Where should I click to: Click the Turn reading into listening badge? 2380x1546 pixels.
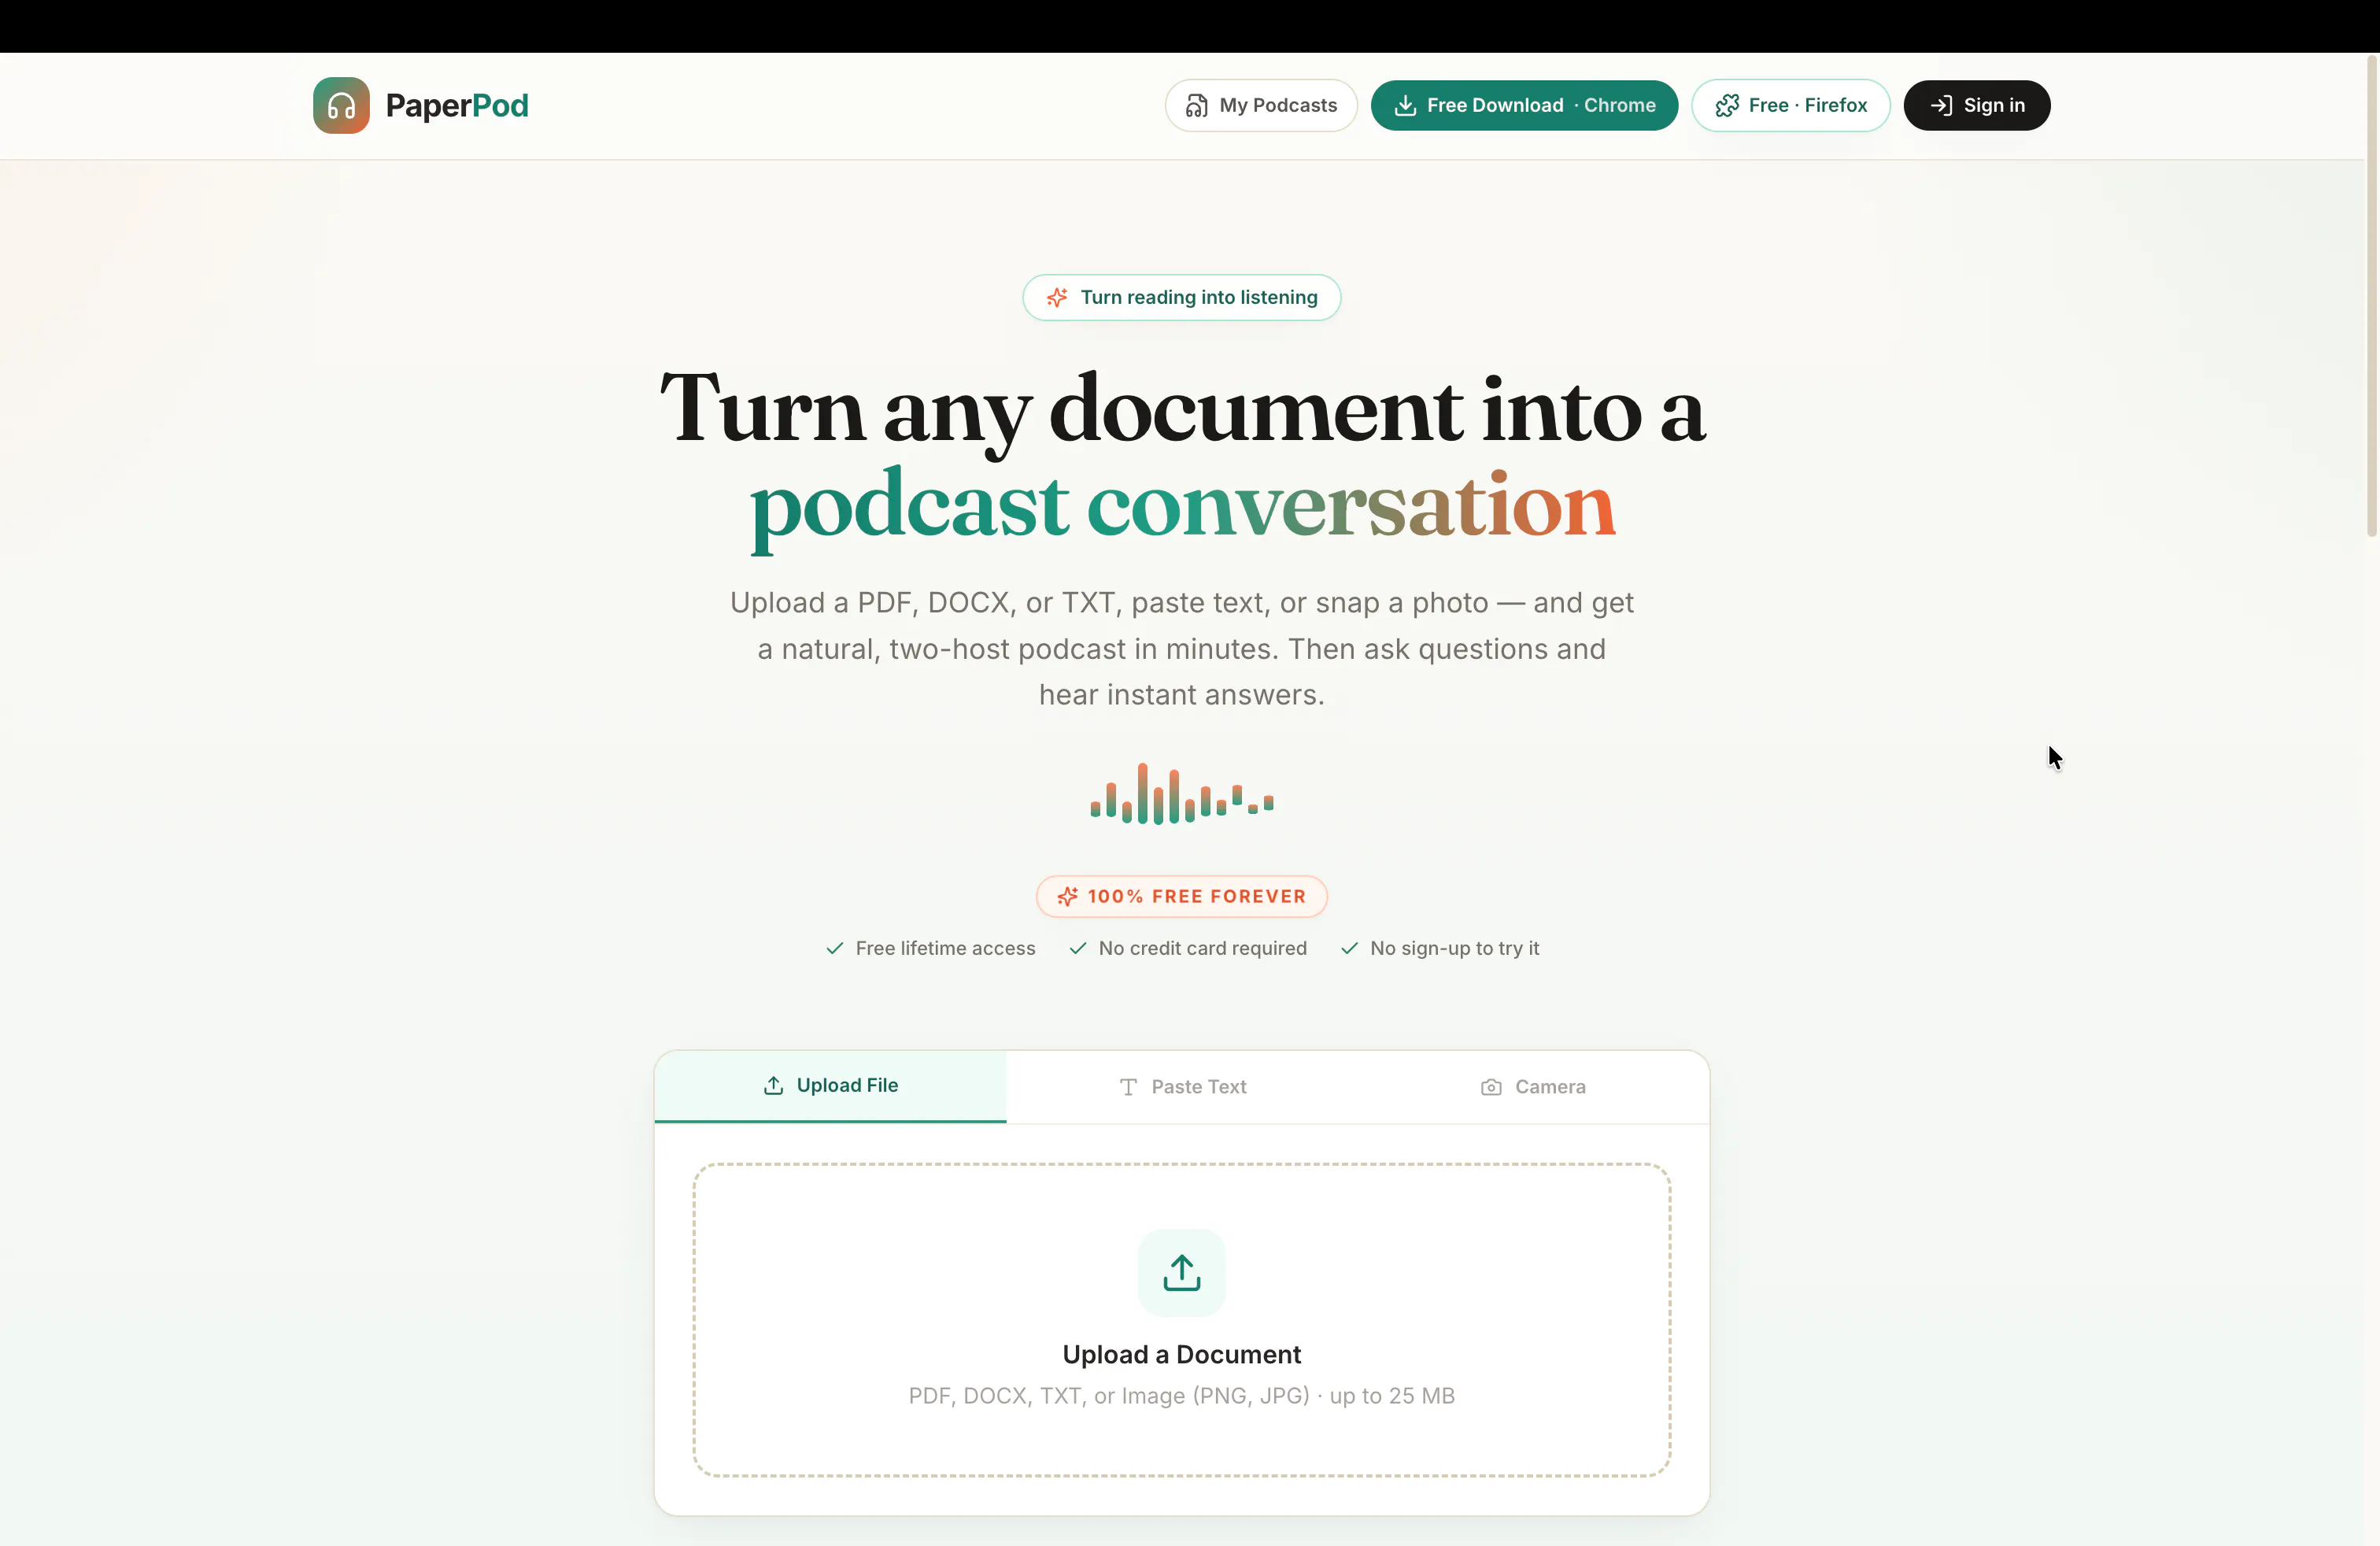(1181, 297)
